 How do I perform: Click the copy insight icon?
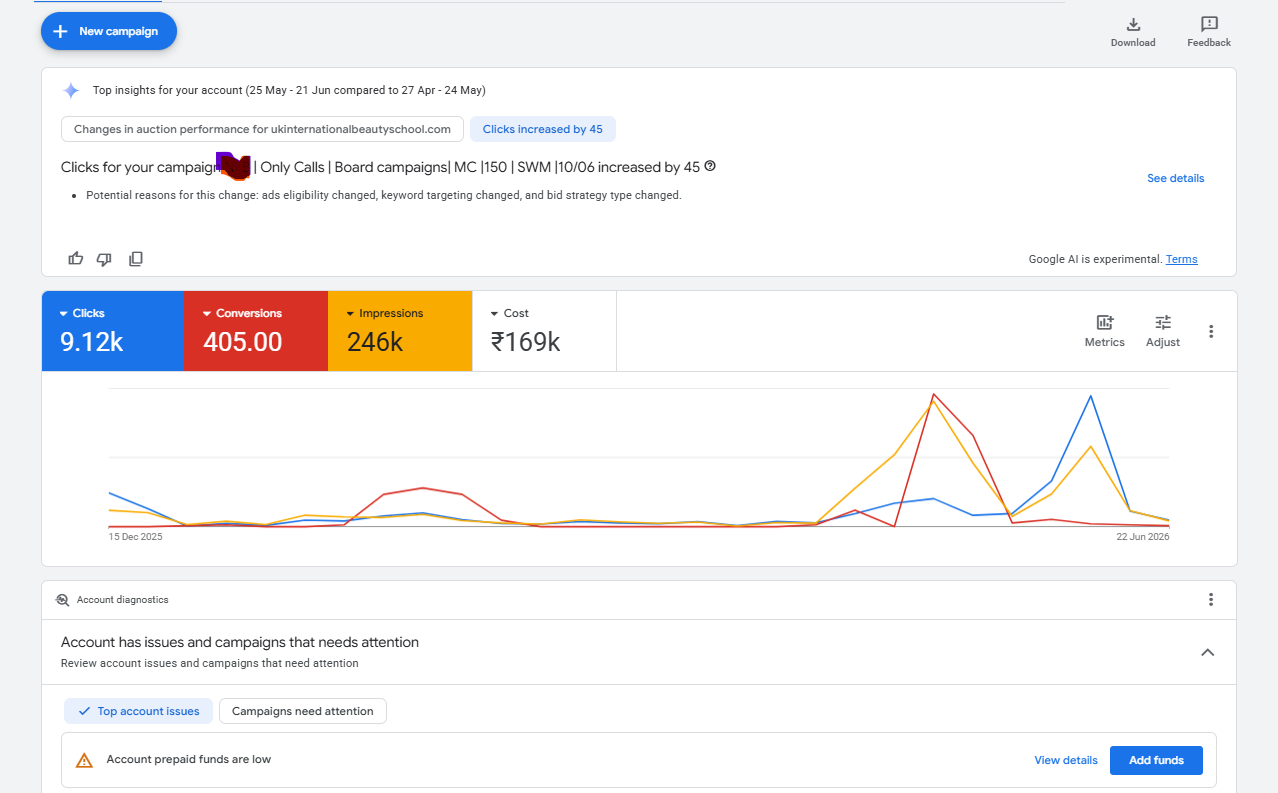[136, 259]
